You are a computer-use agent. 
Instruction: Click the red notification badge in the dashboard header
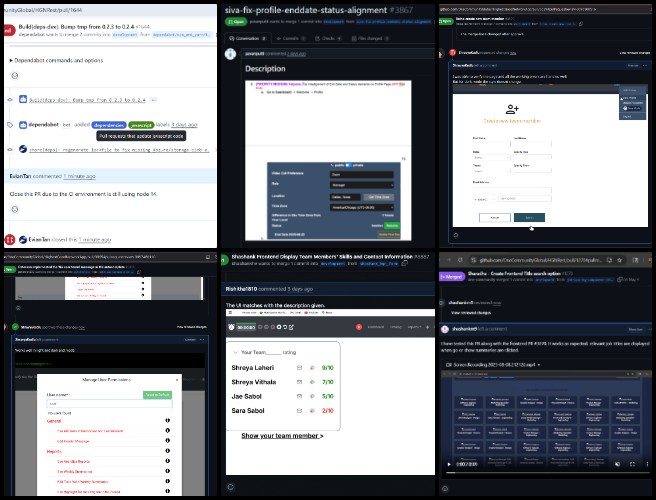(359, 327)
